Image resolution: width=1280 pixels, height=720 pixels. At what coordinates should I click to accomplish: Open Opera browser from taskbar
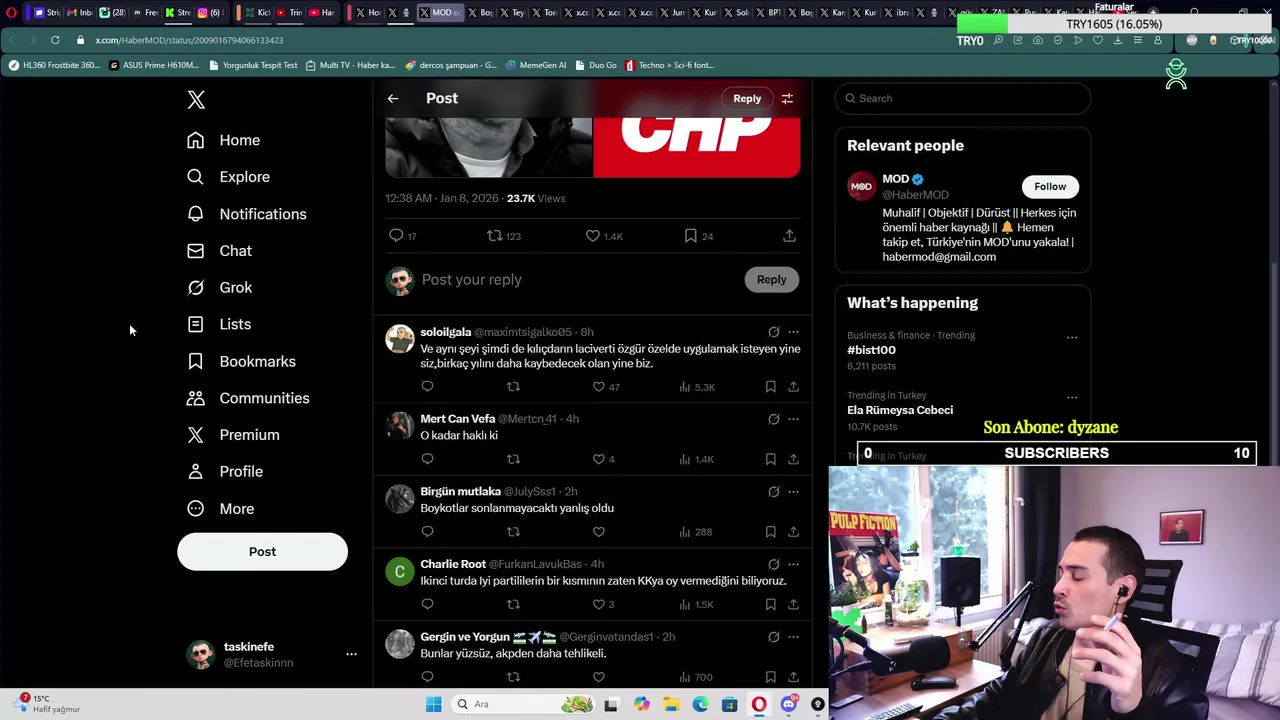[759, 704]
